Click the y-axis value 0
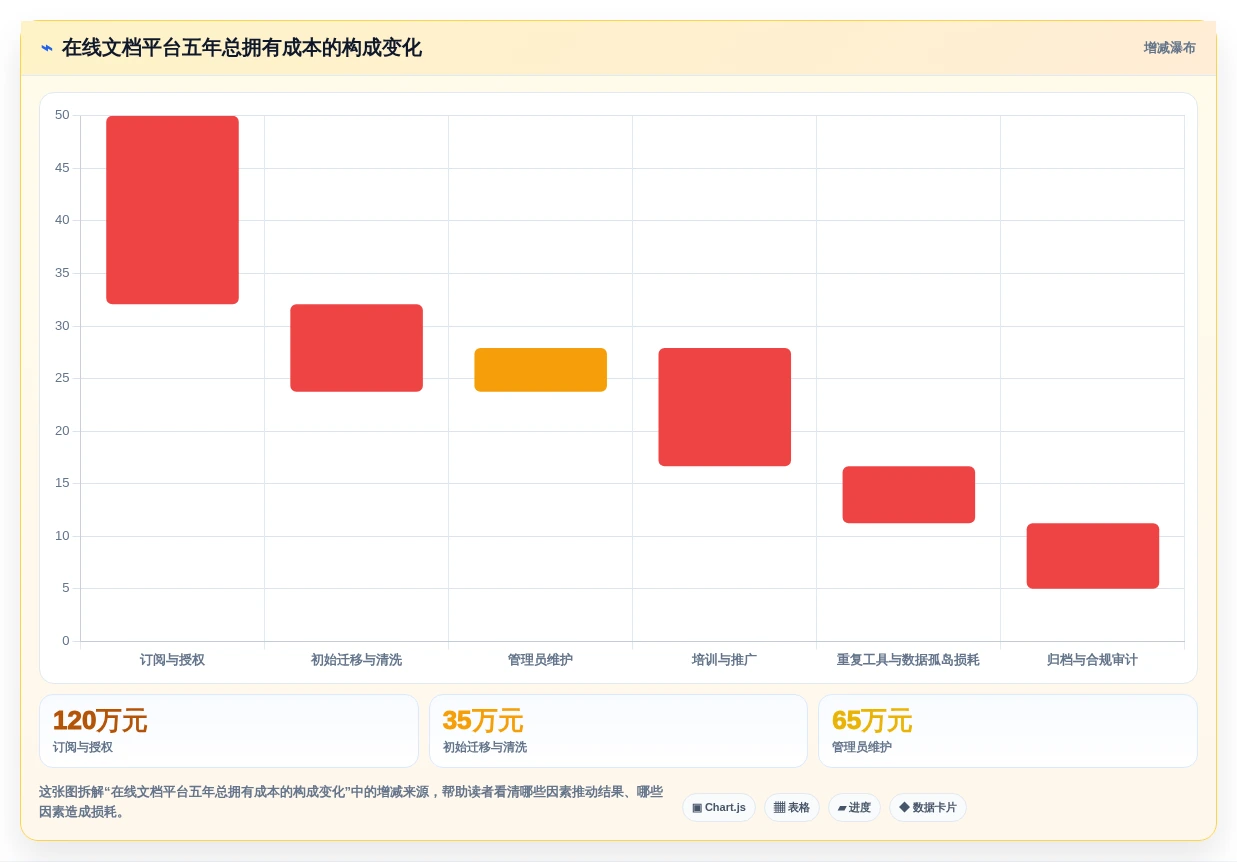Viewport: 1237px width, 862px height. point(66,641)
